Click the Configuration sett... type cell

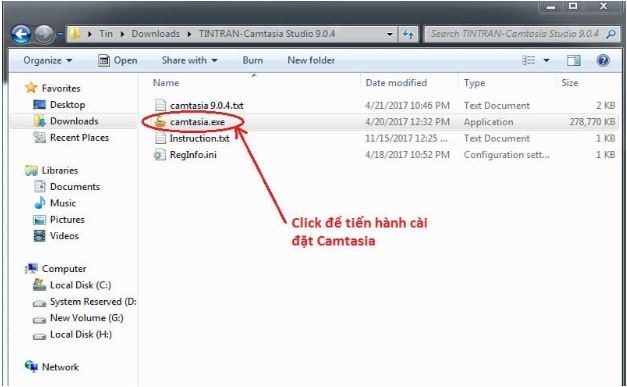click(x=506, y=155)
